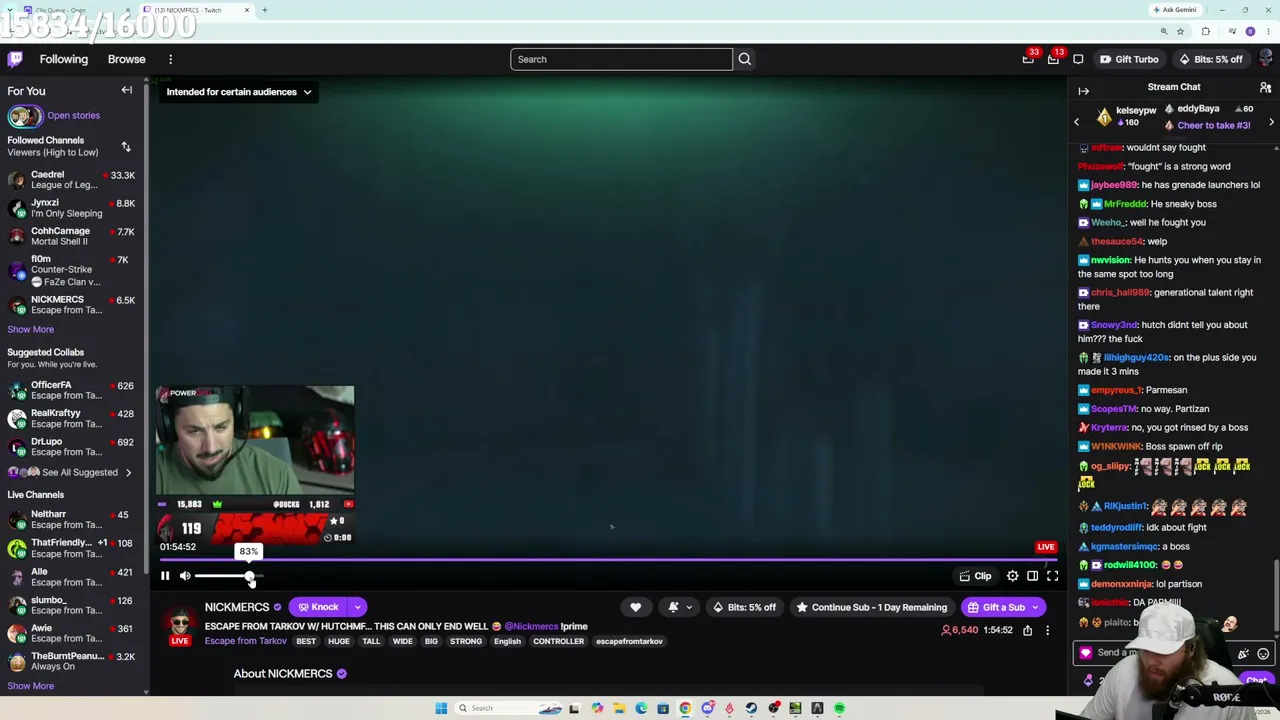Screen dimensions: 1280x720
Task: Show more live channels at the sidebar bottom
Action: pos(31,686)
